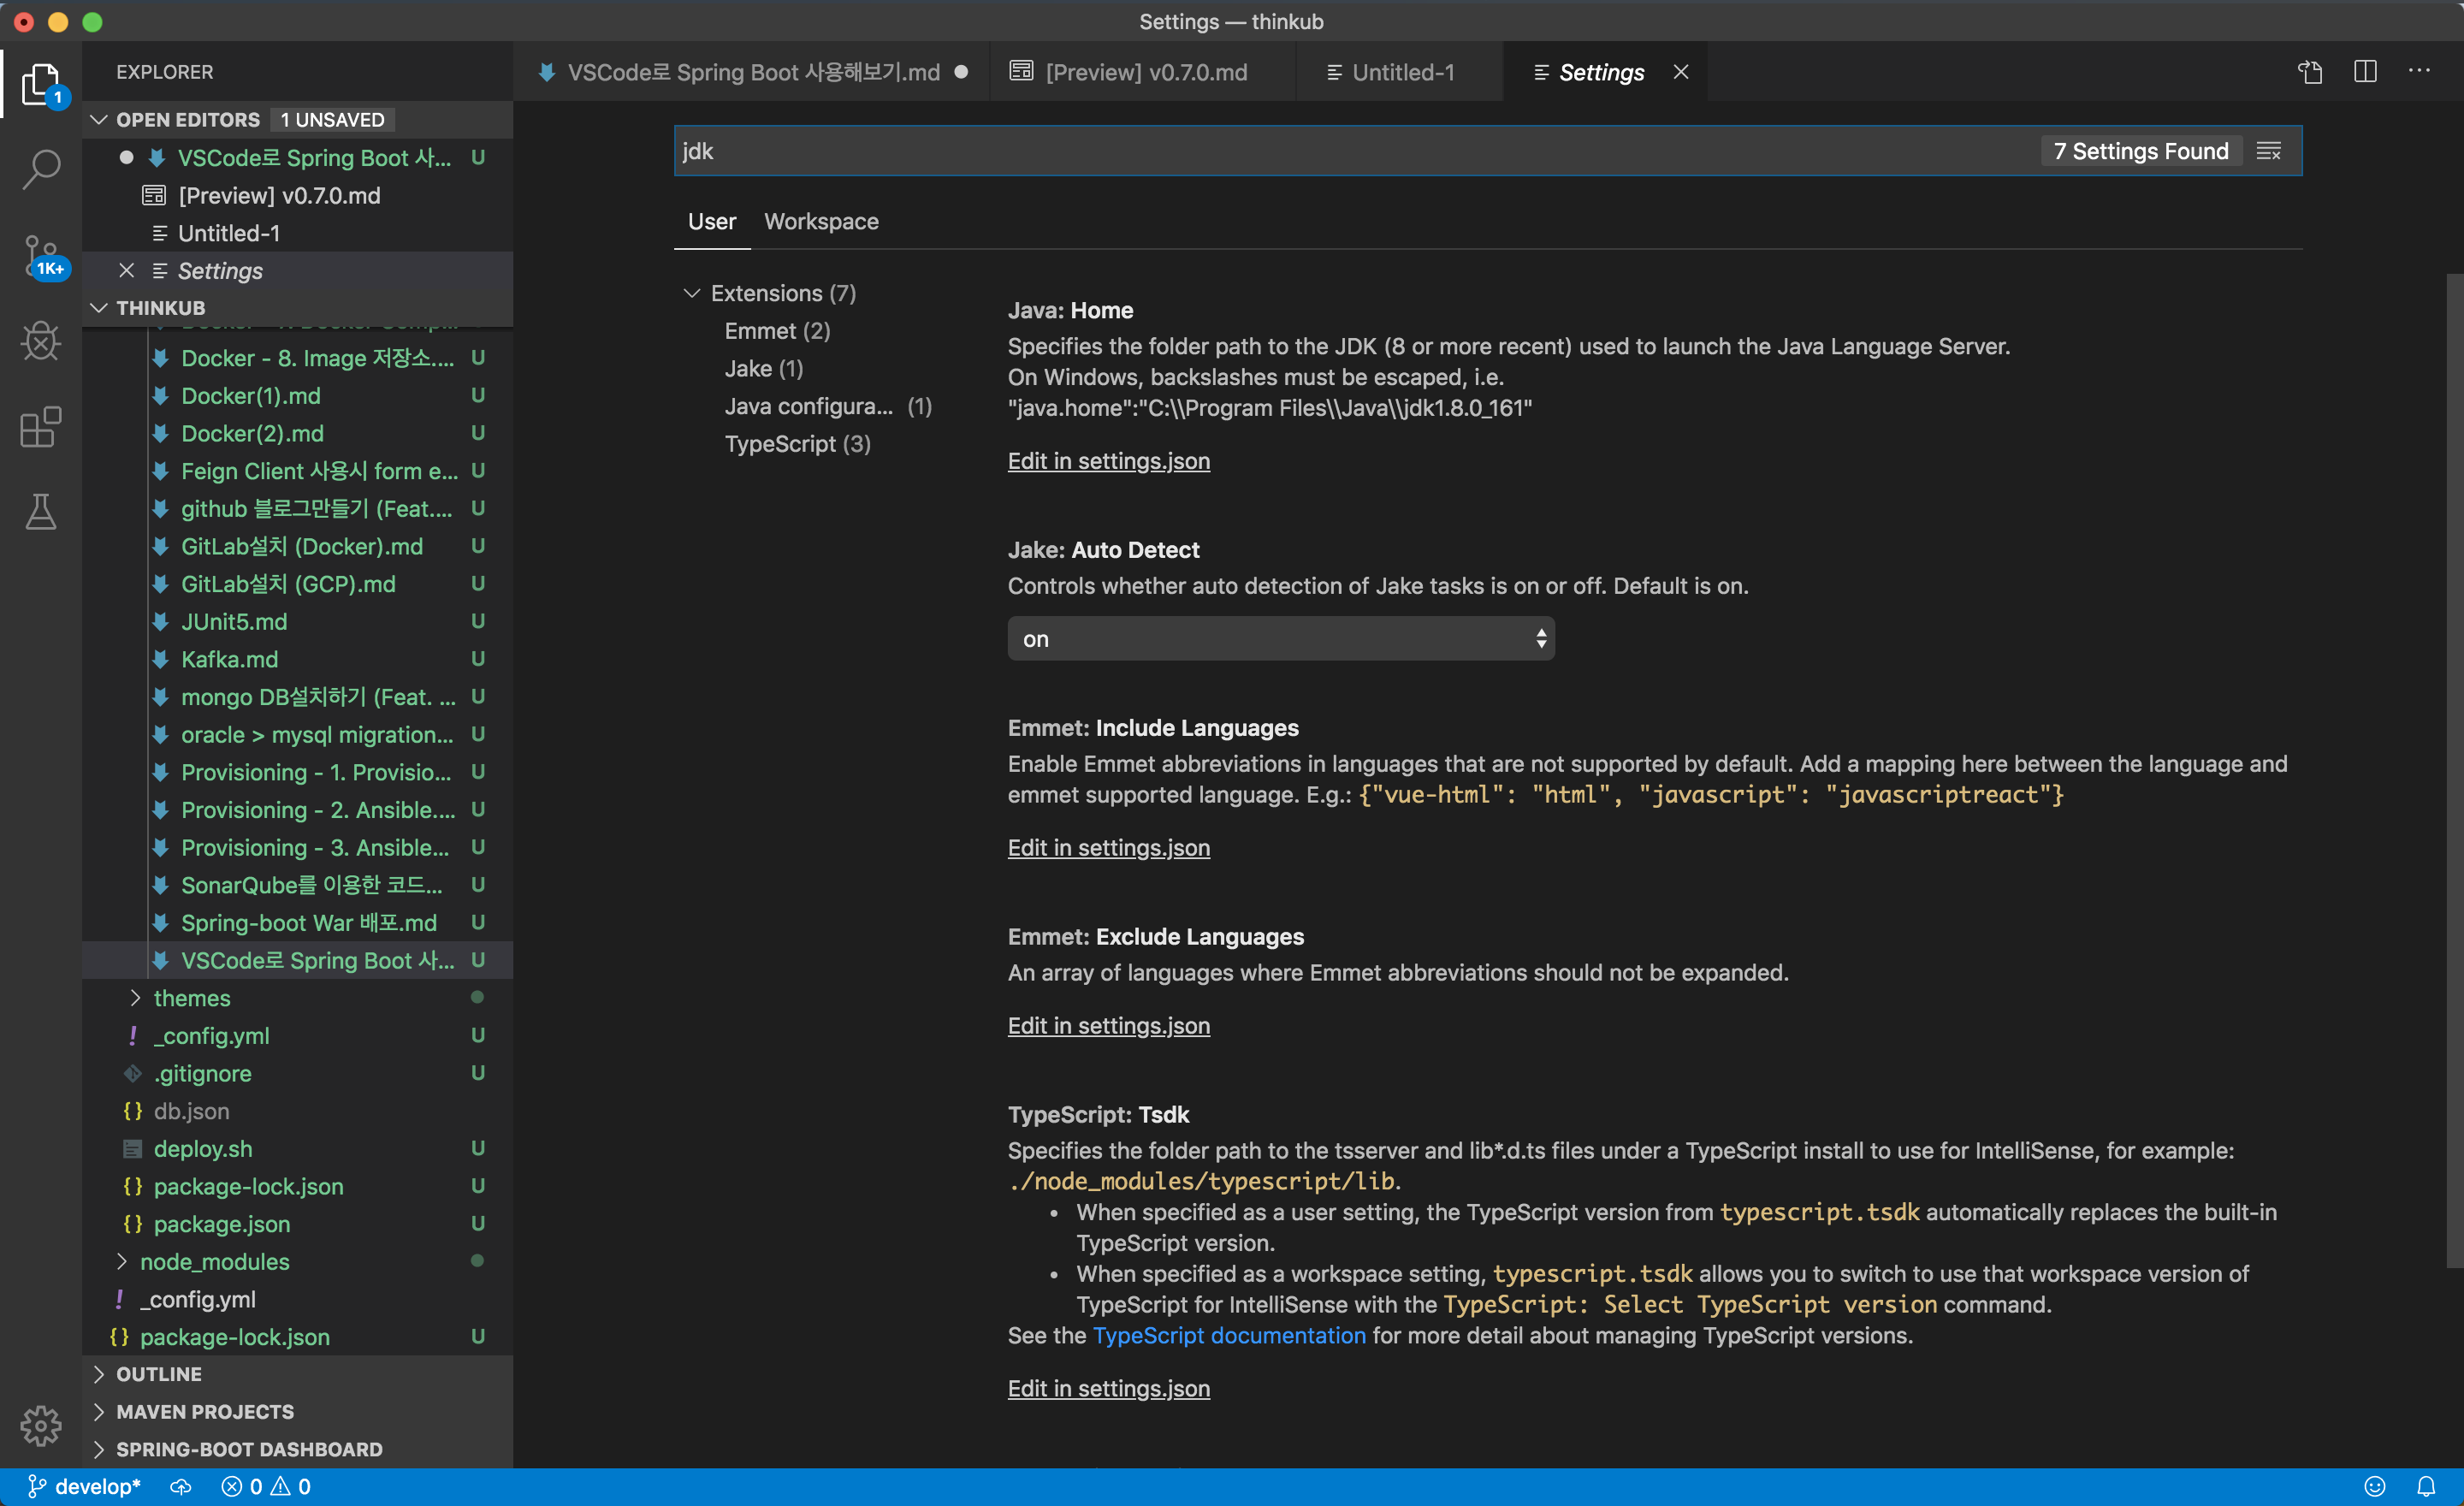Select Jake (1) in settings tree

[763, 369]
